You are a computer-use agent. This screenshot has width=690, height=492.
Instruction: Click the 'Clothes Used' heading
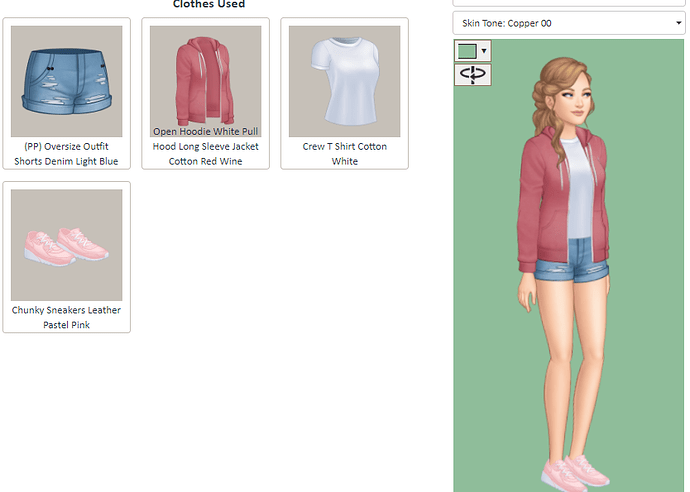tap(209, 4)
